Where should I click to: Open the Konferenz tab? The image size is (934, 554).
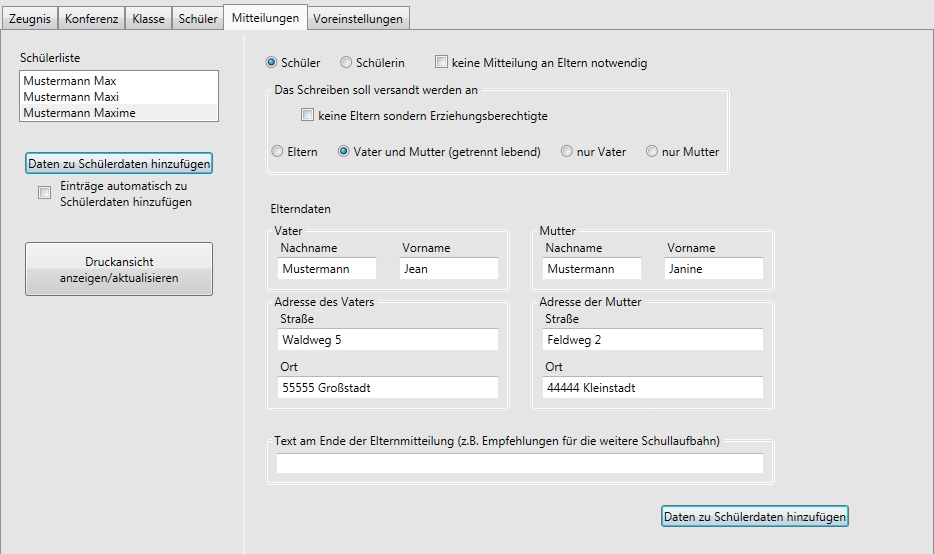pos(91,19)
